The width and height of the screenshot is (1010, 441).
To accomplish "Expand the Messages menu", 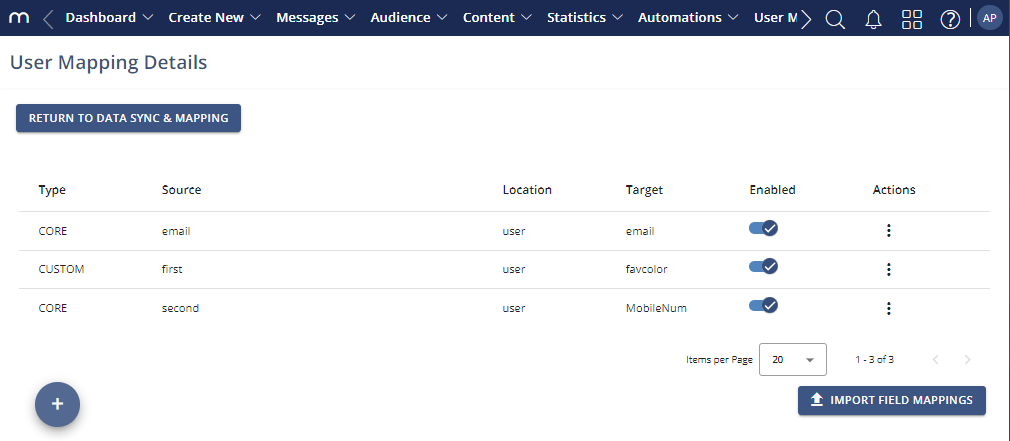I will [316, 18].
